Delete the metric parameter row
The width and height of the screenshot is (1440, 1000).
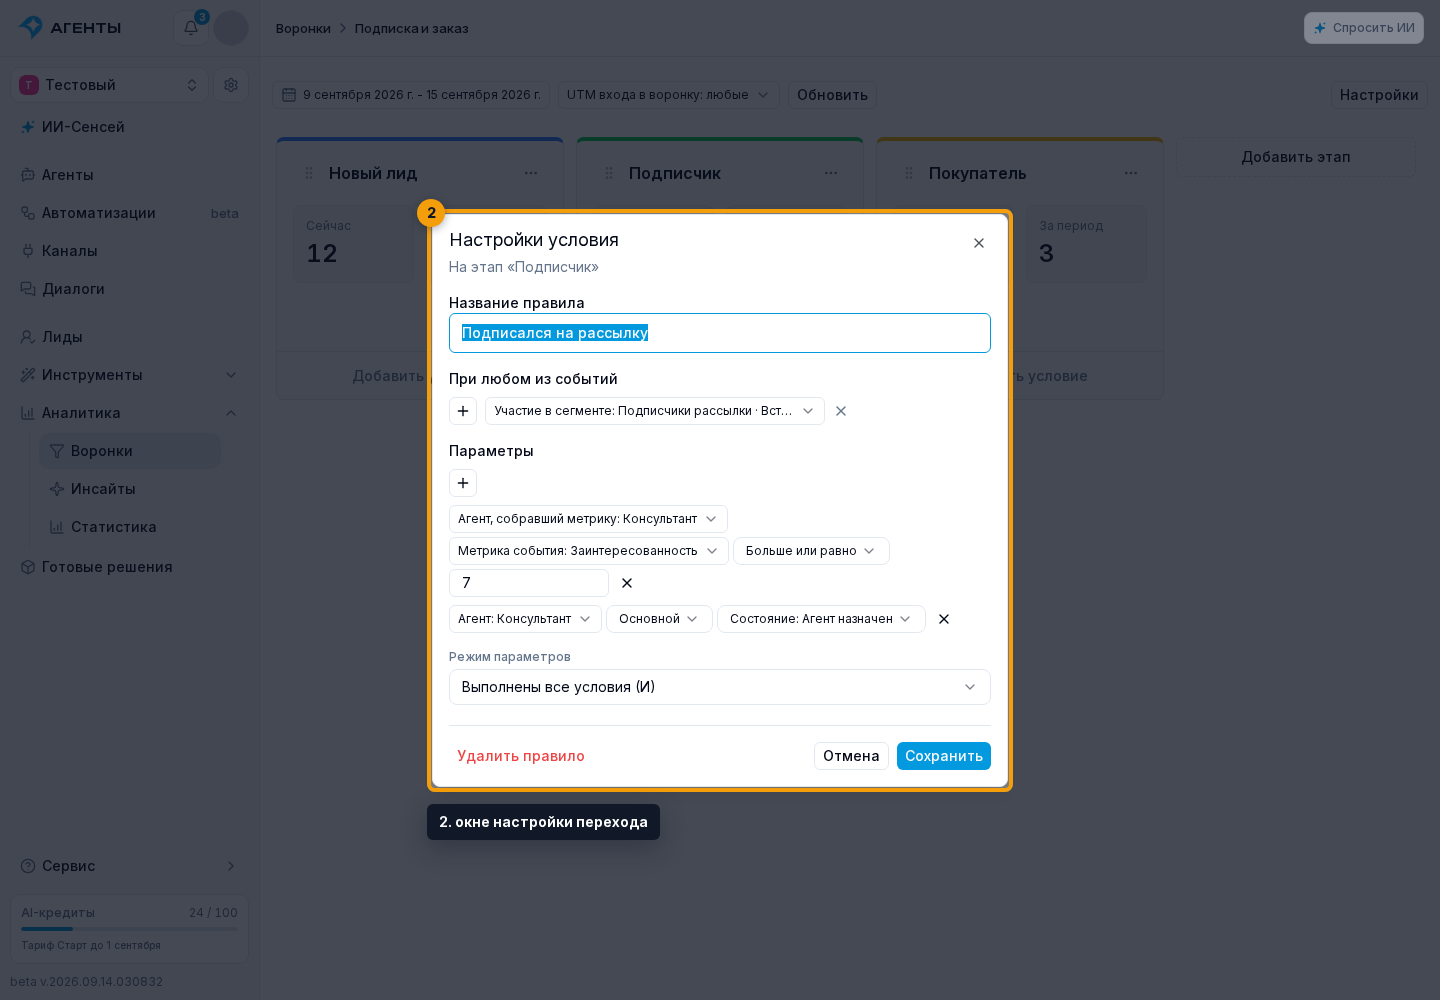tap(627, 583)
